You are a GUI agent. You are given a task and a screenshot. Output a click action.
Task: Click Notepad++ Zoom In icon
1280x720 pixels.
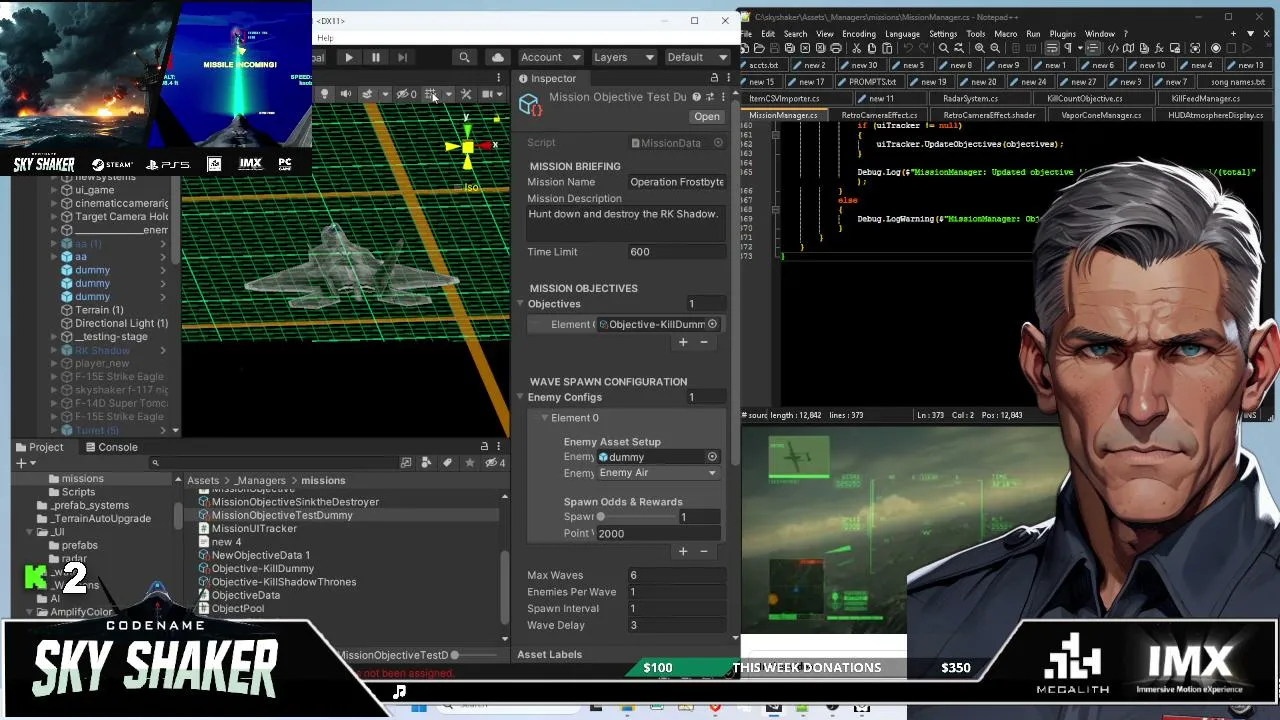[x=980, y=48]
